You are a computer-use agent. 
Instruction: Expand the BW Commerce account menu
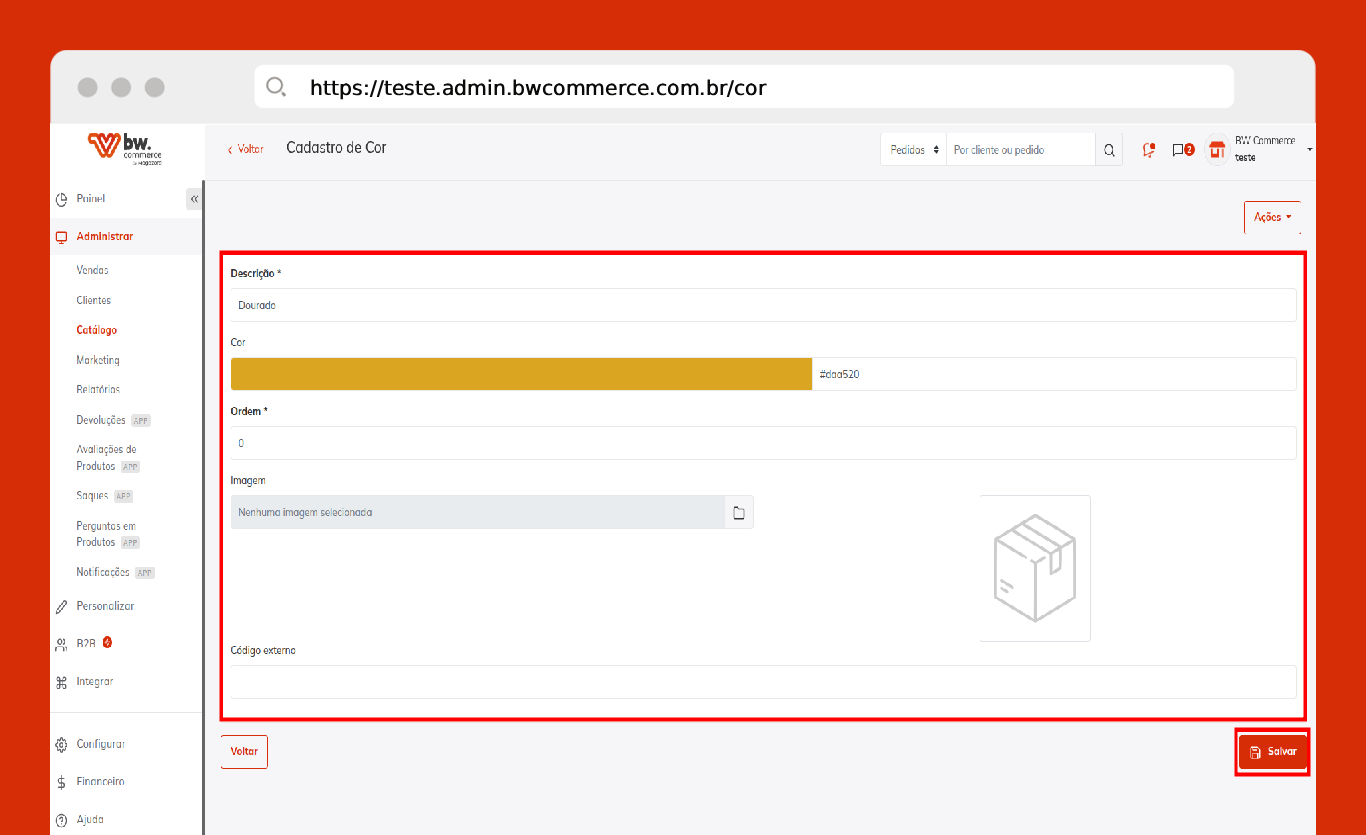1309,150
